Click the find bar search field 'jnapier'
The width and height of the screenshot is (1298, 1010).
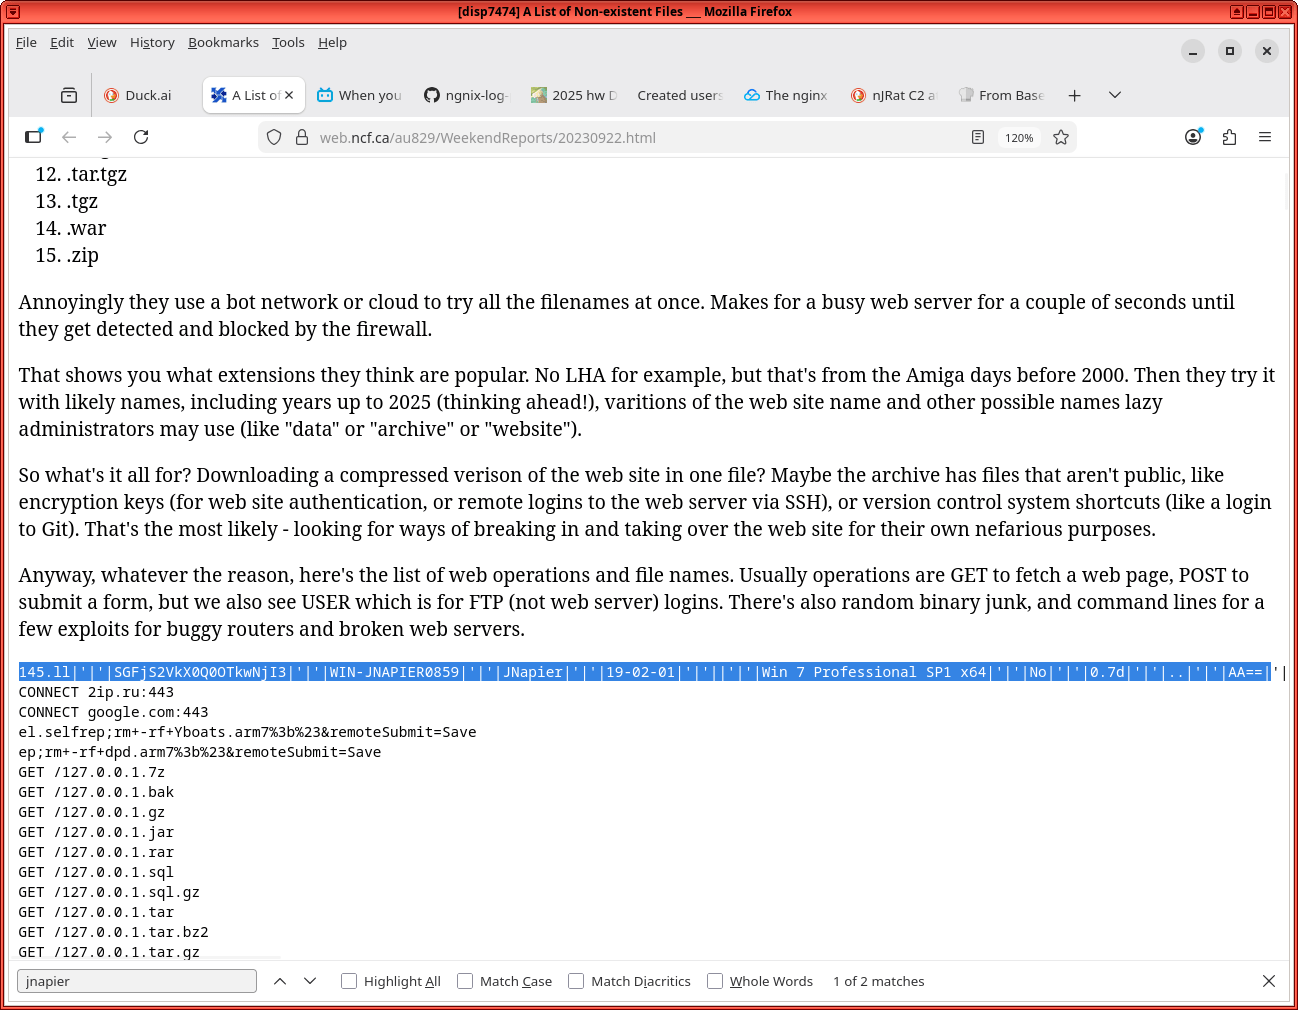point(137,981)
